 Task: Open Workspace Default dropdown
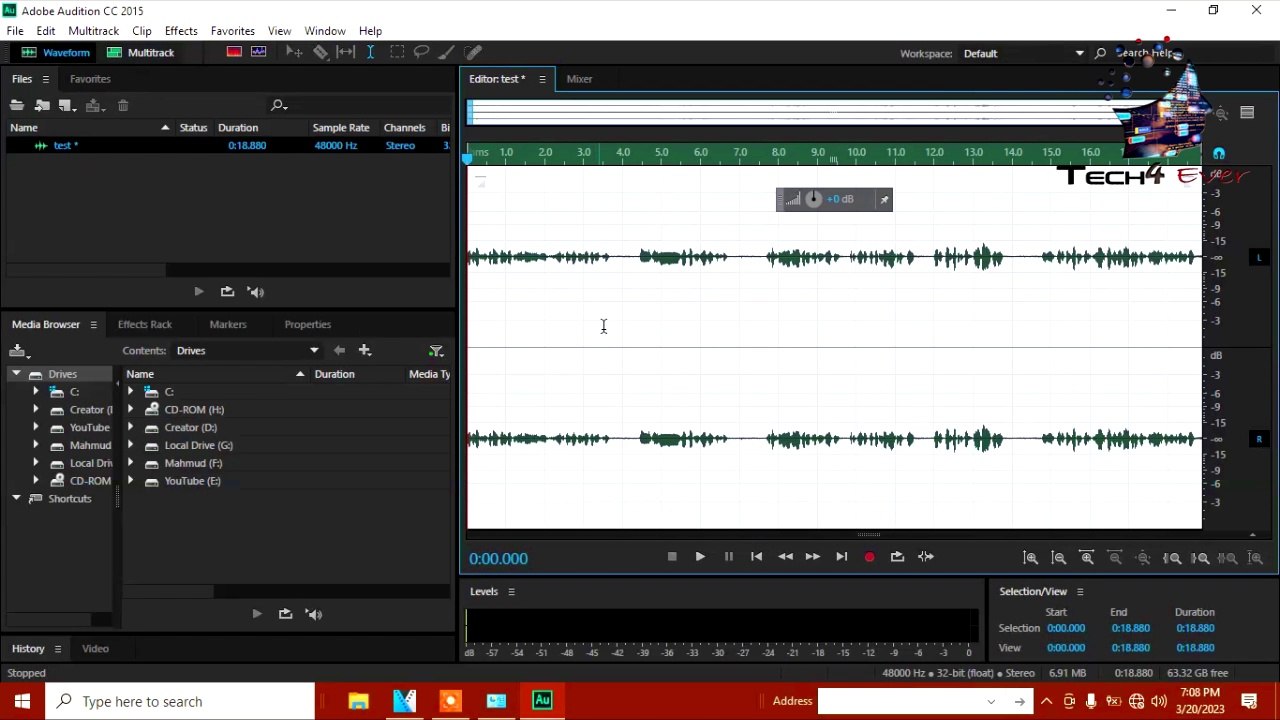pyautogui.click(x=1023, y=53)
